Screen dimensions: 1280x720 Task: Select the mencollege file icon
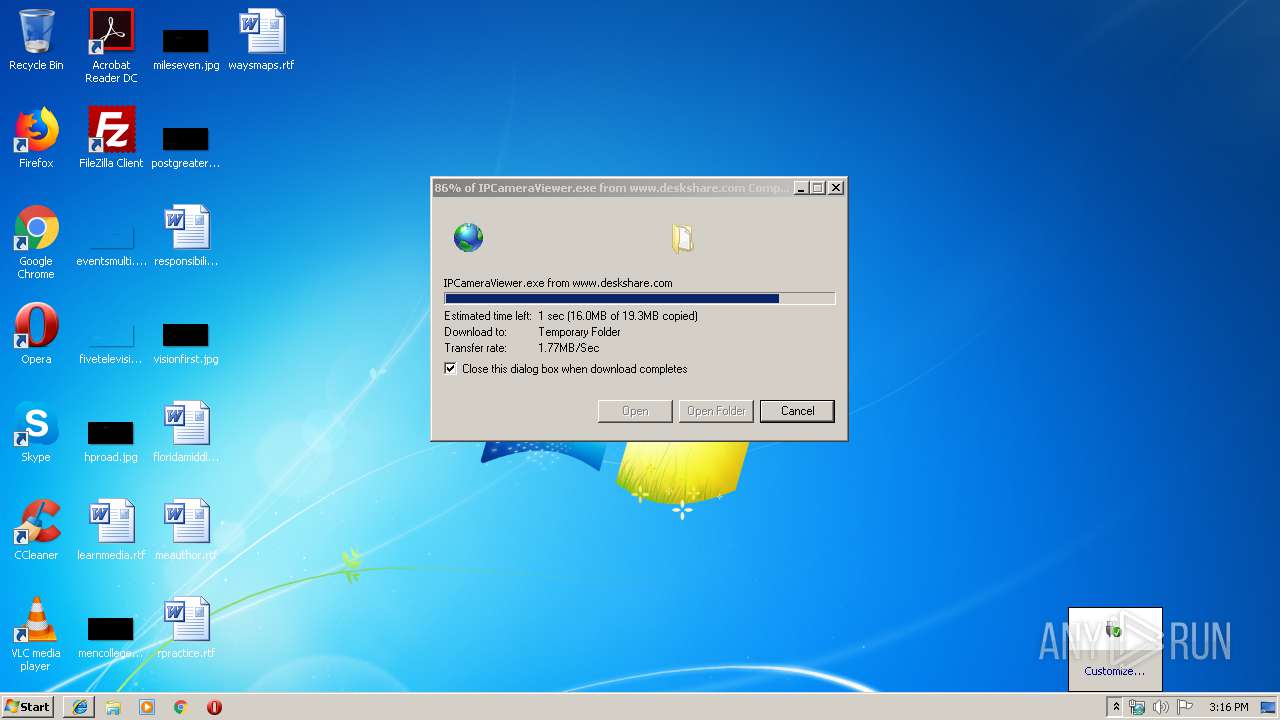111,638
